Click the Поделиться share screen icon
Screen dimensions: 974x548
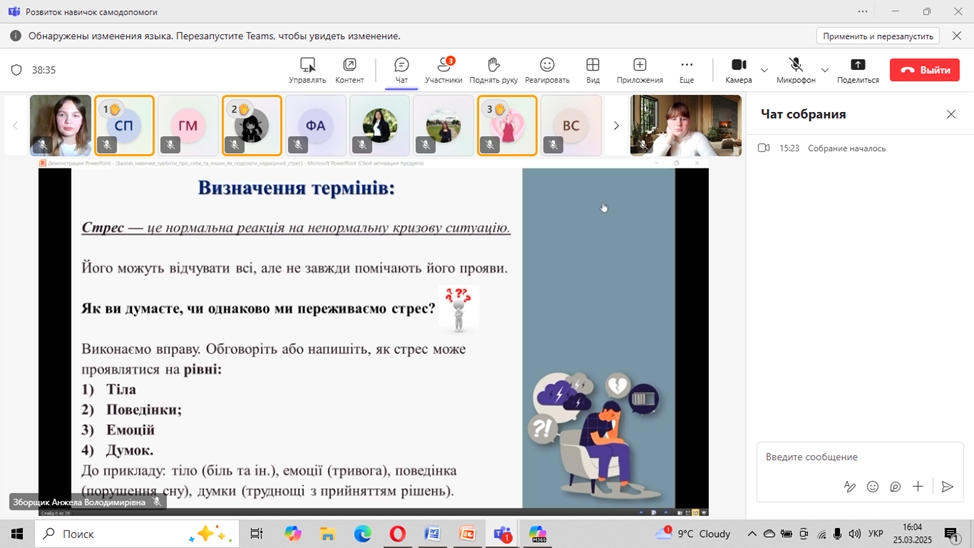(857, 66)
